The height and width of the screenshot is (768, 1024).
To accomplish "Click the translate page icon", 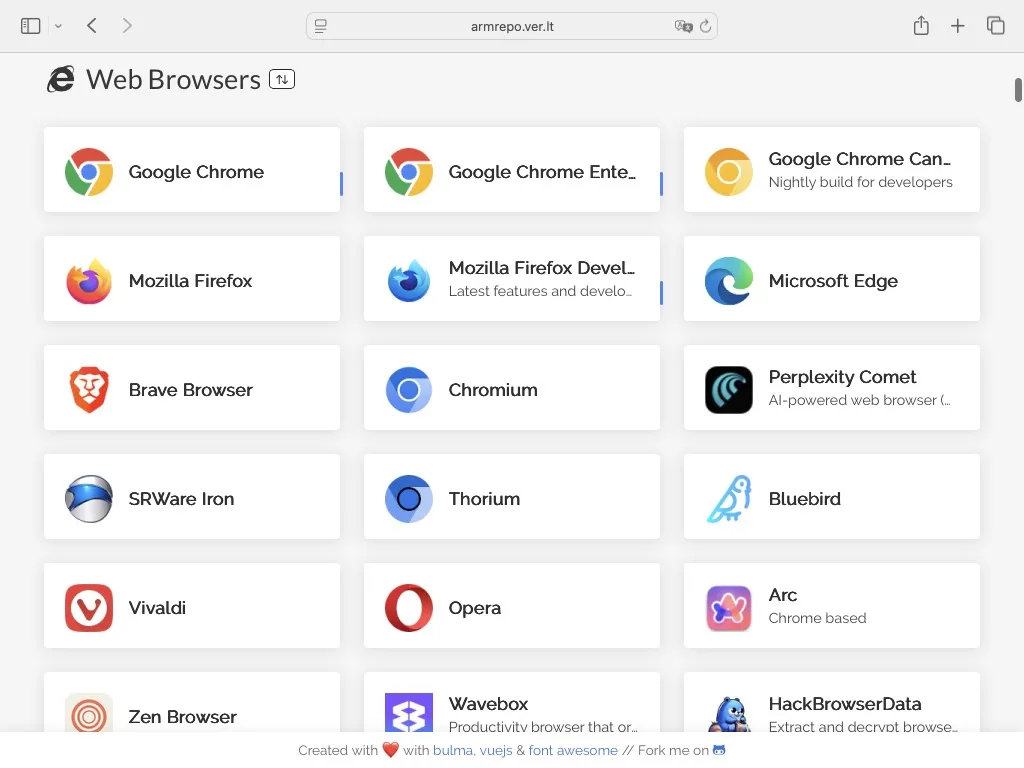I will pyautogui.click(x=683, y=26).
